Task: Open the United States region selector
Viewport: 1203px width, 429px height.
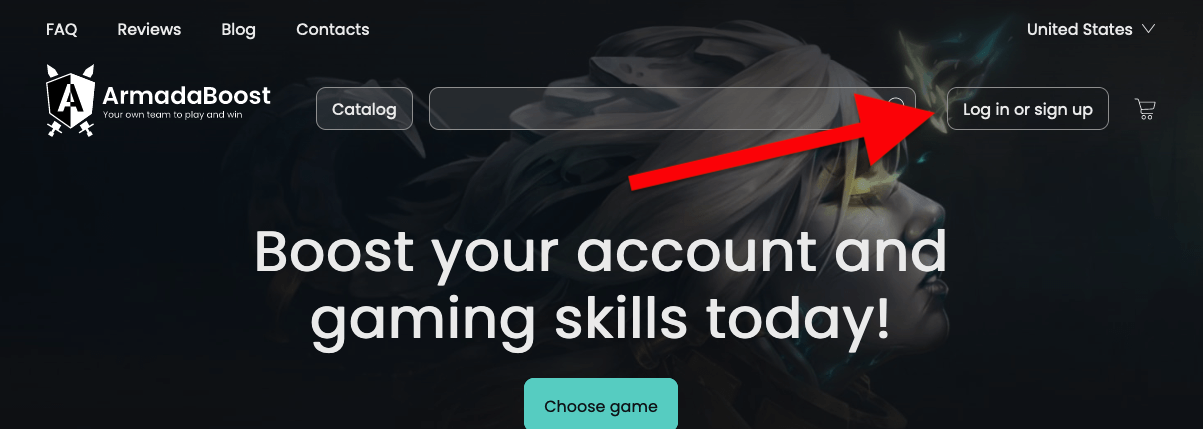Action: [x=1091, y=29]
